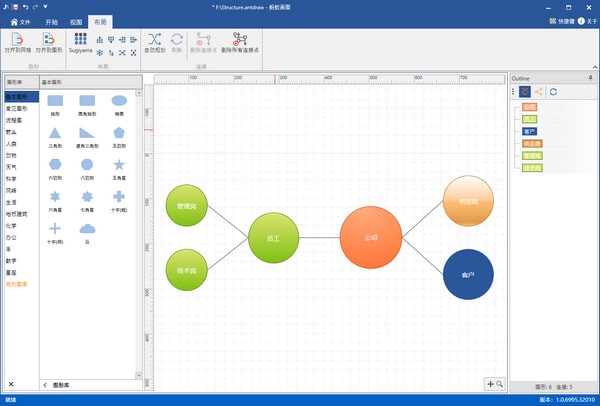Select the 人类 (People) category
This screenshot has width=600, height=406.
click(21, 144)
